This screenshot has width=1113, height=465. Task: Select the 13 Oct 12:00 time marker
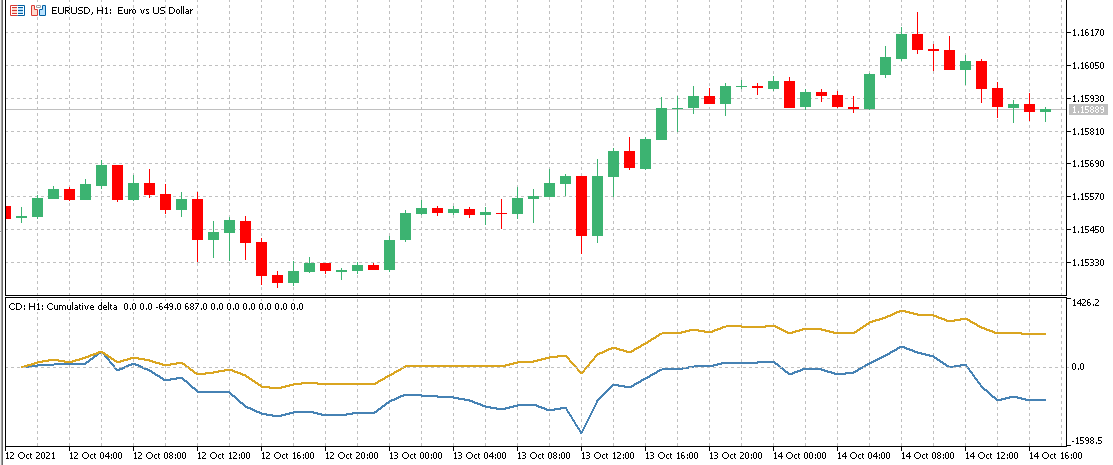(610, 456)
